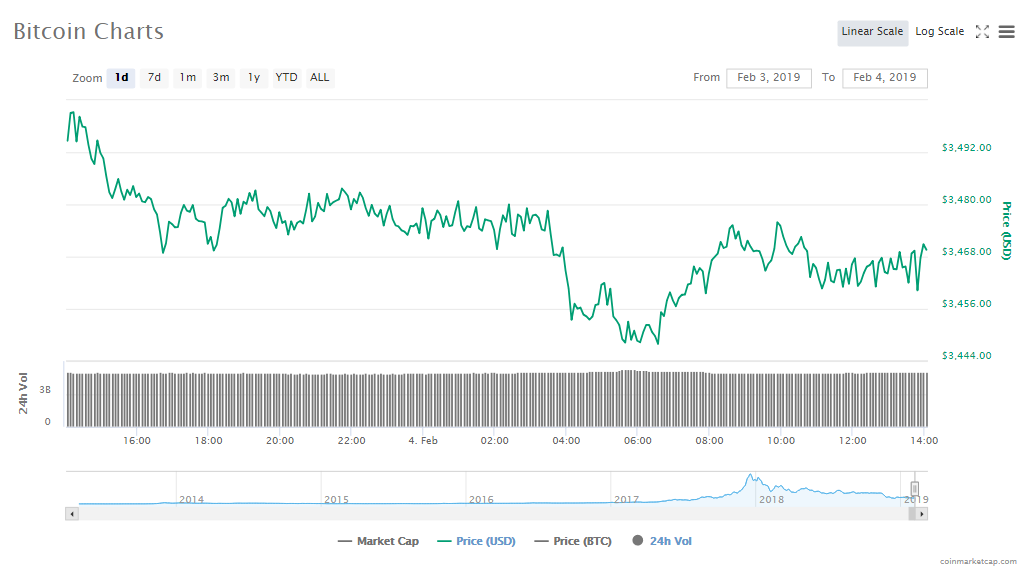Select the 1d zoom option

pos(121,77)
